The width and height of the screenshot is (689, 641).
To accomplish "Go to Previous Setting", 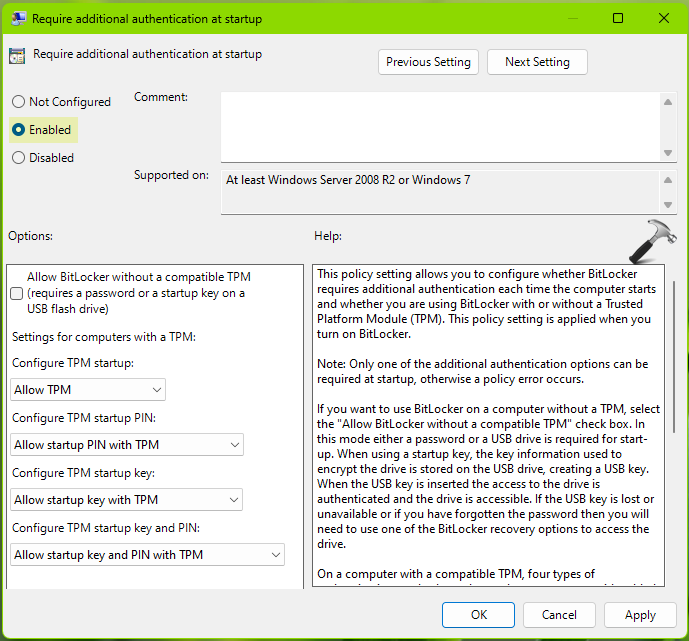I will point(428,62).
